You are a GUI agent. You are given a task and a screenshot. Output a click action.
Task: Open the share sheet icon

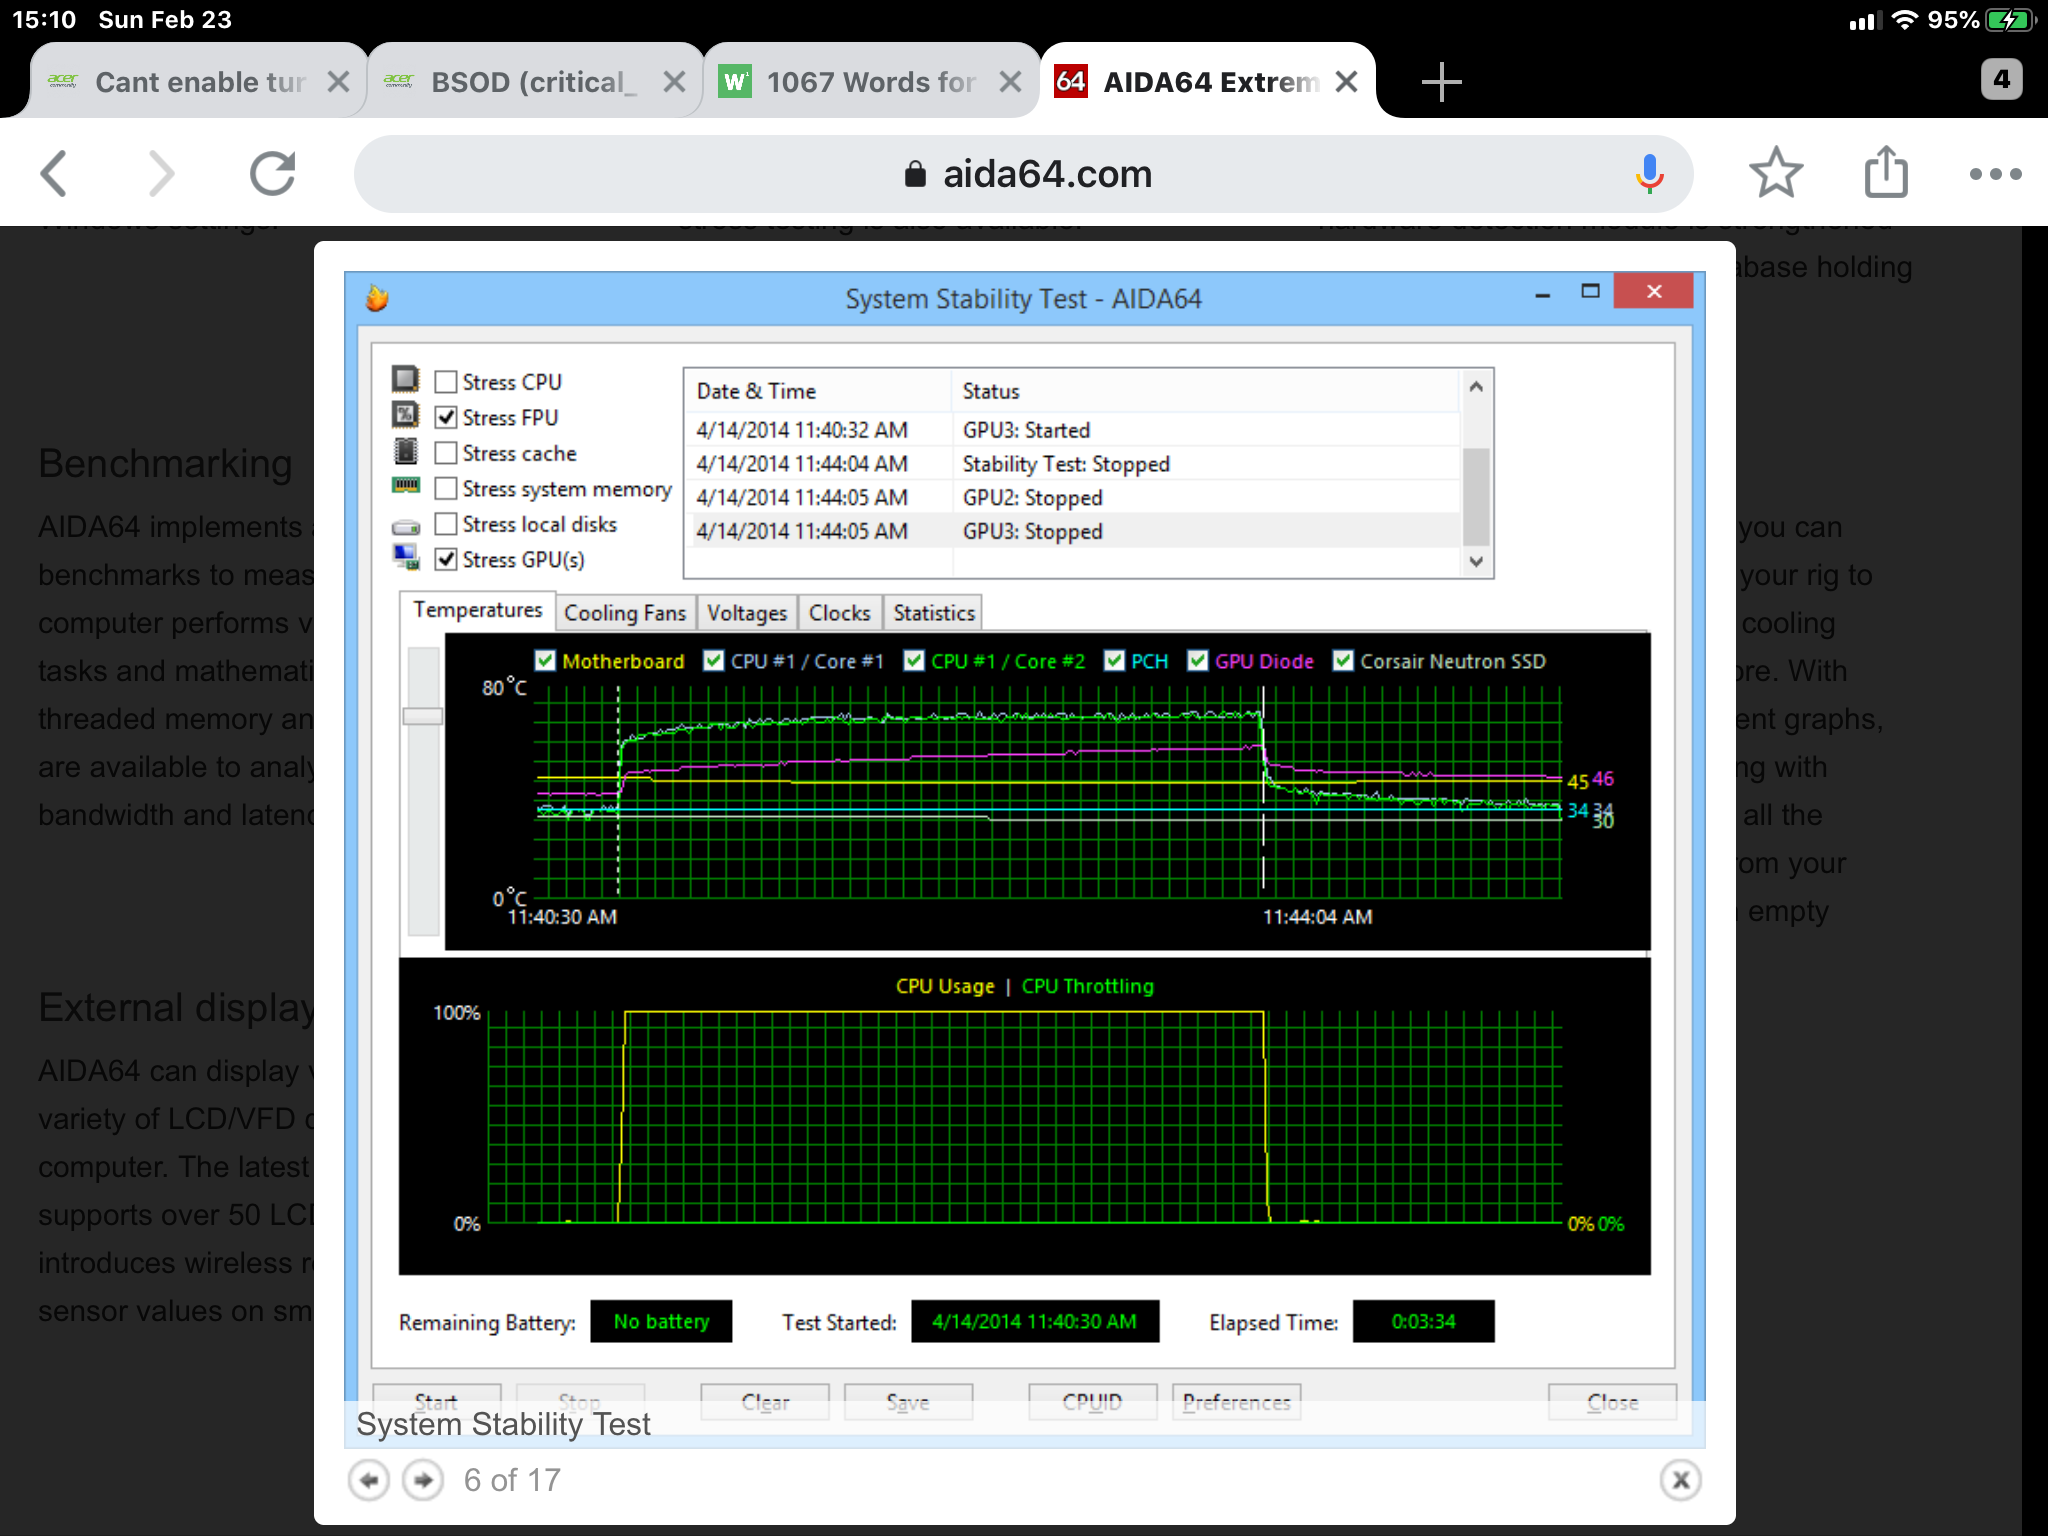pyautogui.click(x=1886, y=172)
